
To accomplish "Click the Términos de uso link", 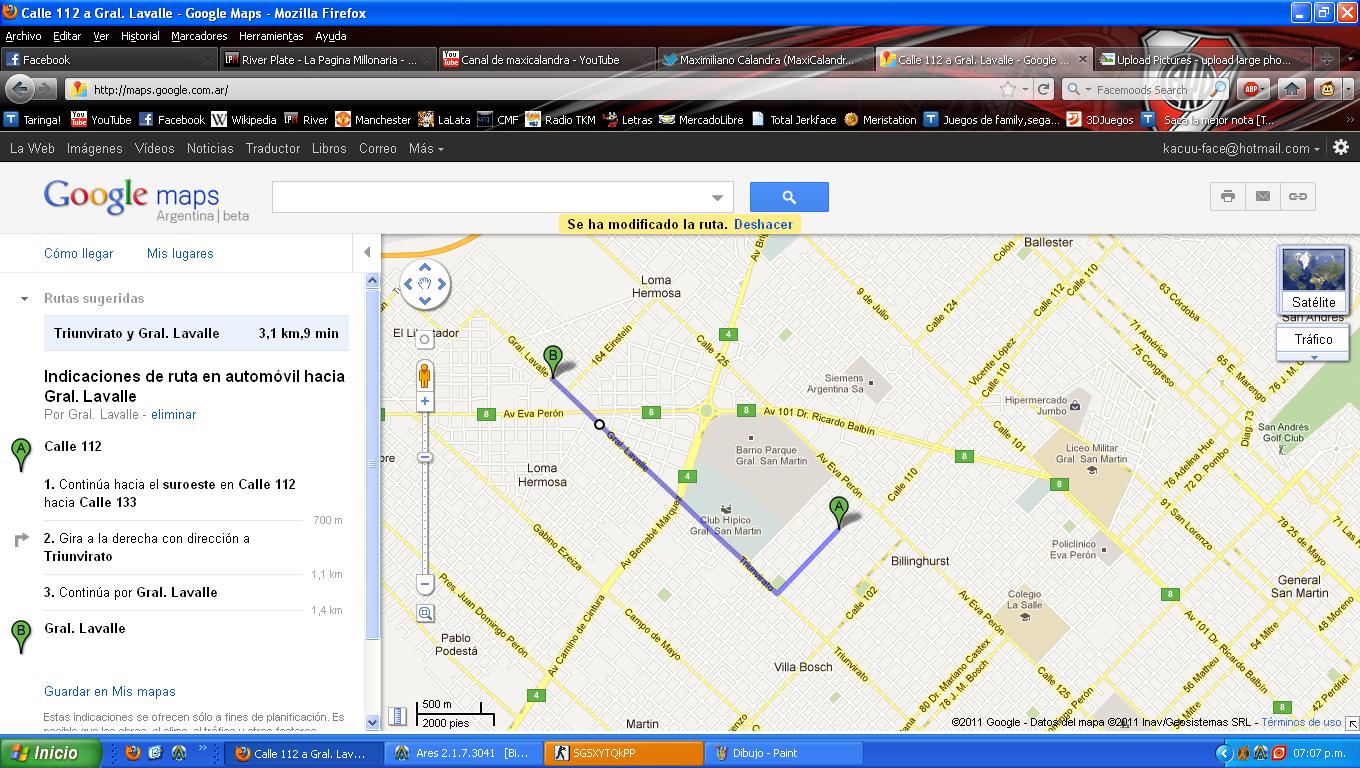I will tap(1301, 722).
